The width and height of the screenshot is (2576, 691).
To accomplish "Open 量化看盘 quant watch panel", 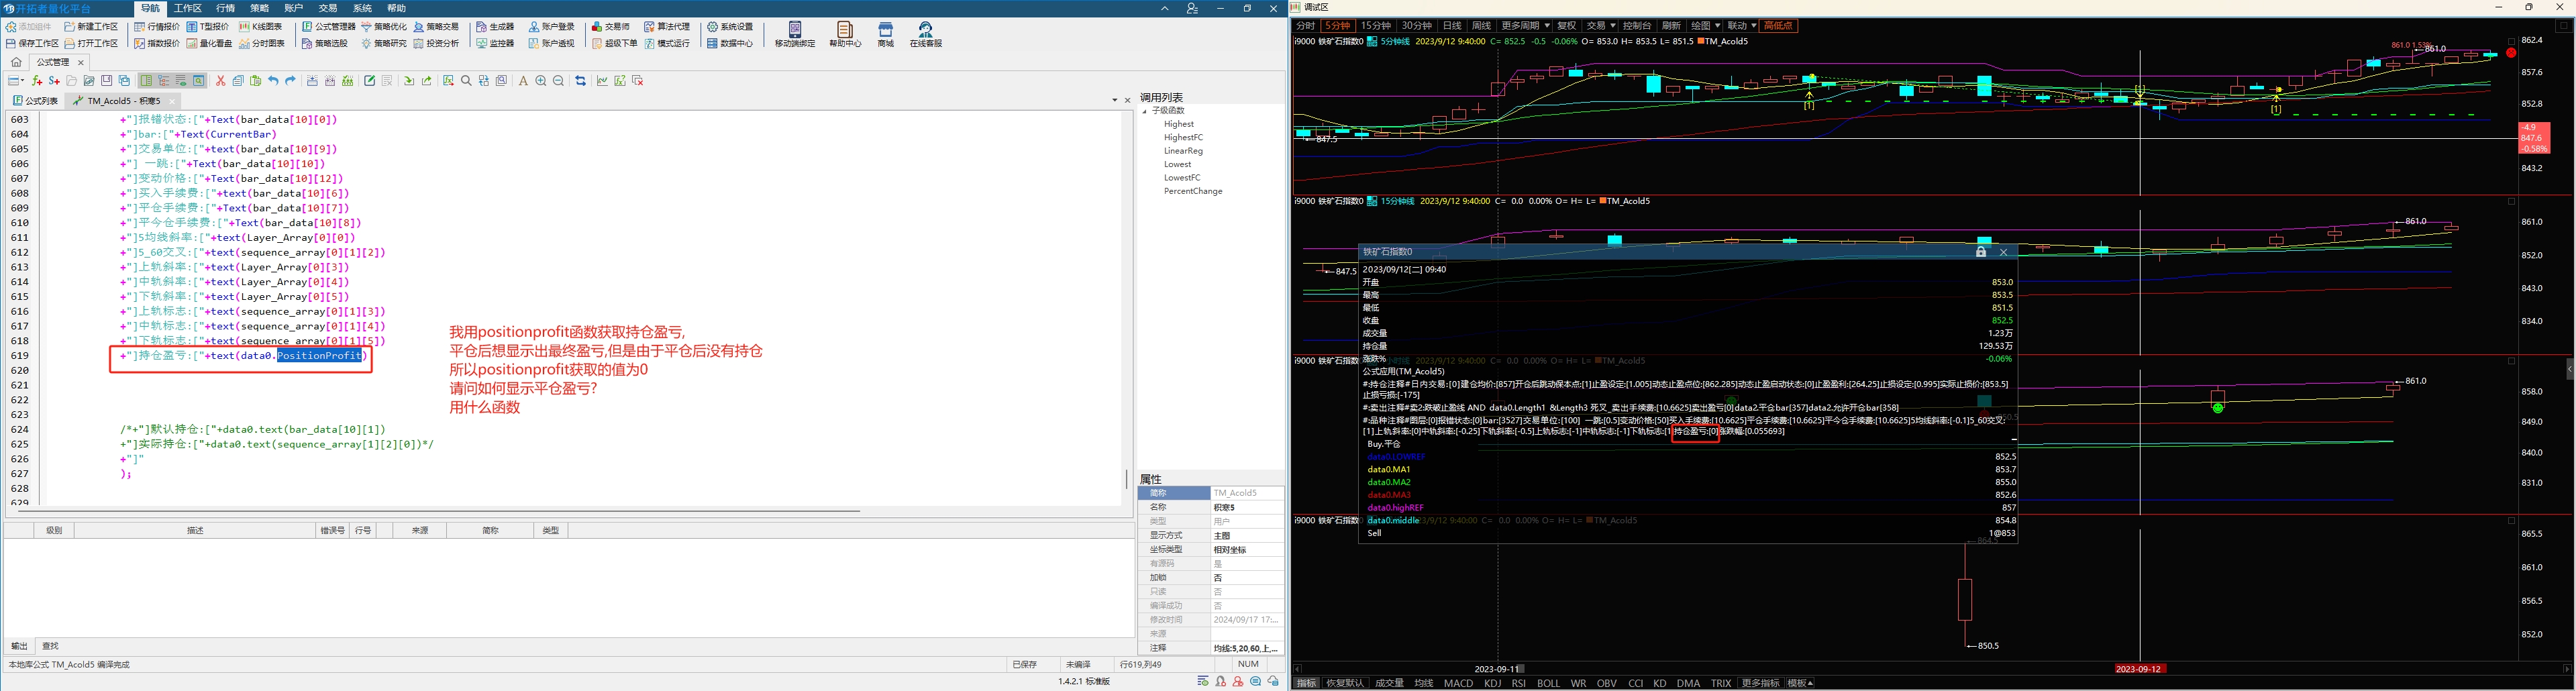I will pos(209,44).
